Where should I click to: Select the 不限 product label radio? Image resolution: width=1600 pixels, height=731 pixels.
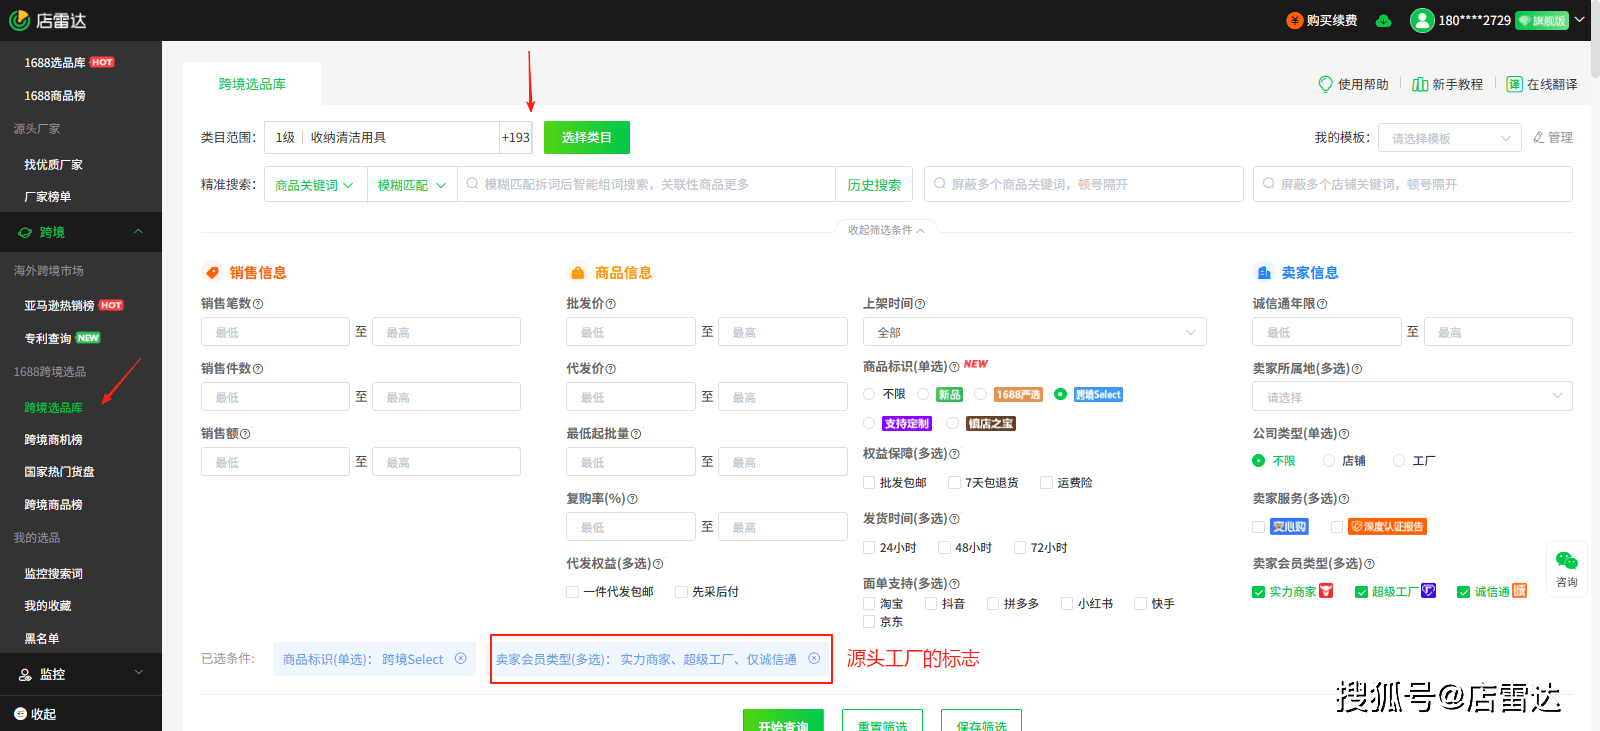(869, 394)
